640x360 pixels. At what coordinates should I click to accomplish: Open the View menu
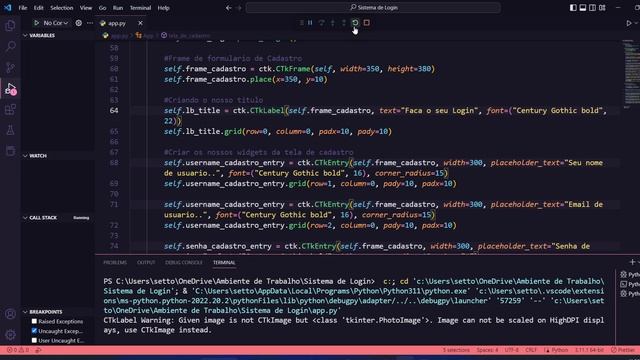pyautogui.click(x=86, y=8)
